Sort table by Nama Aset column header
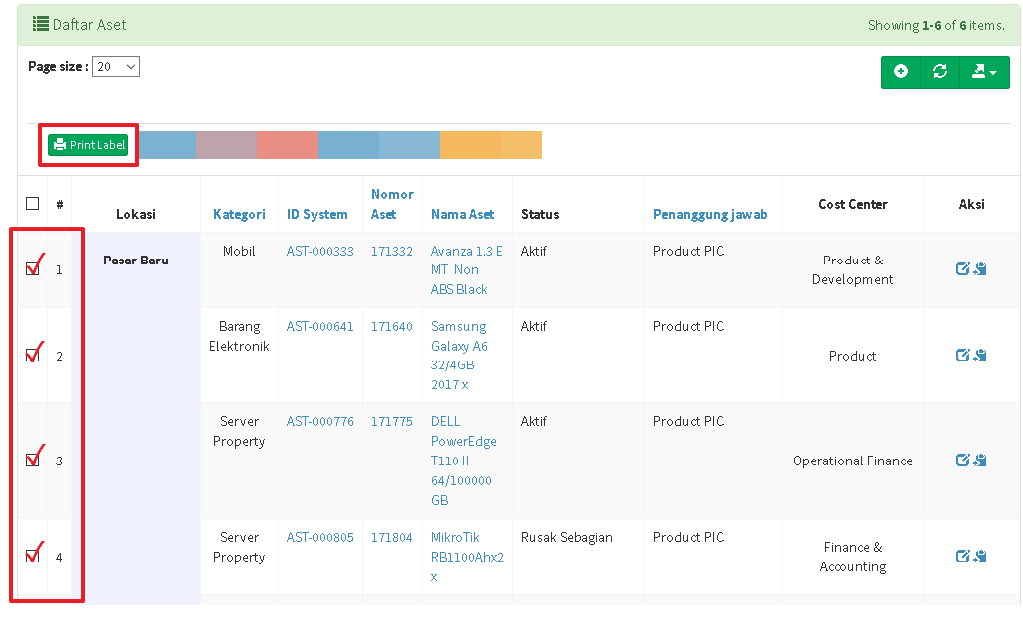The width and height of the screenshot is (1023, 624). [x=462, y=214]
